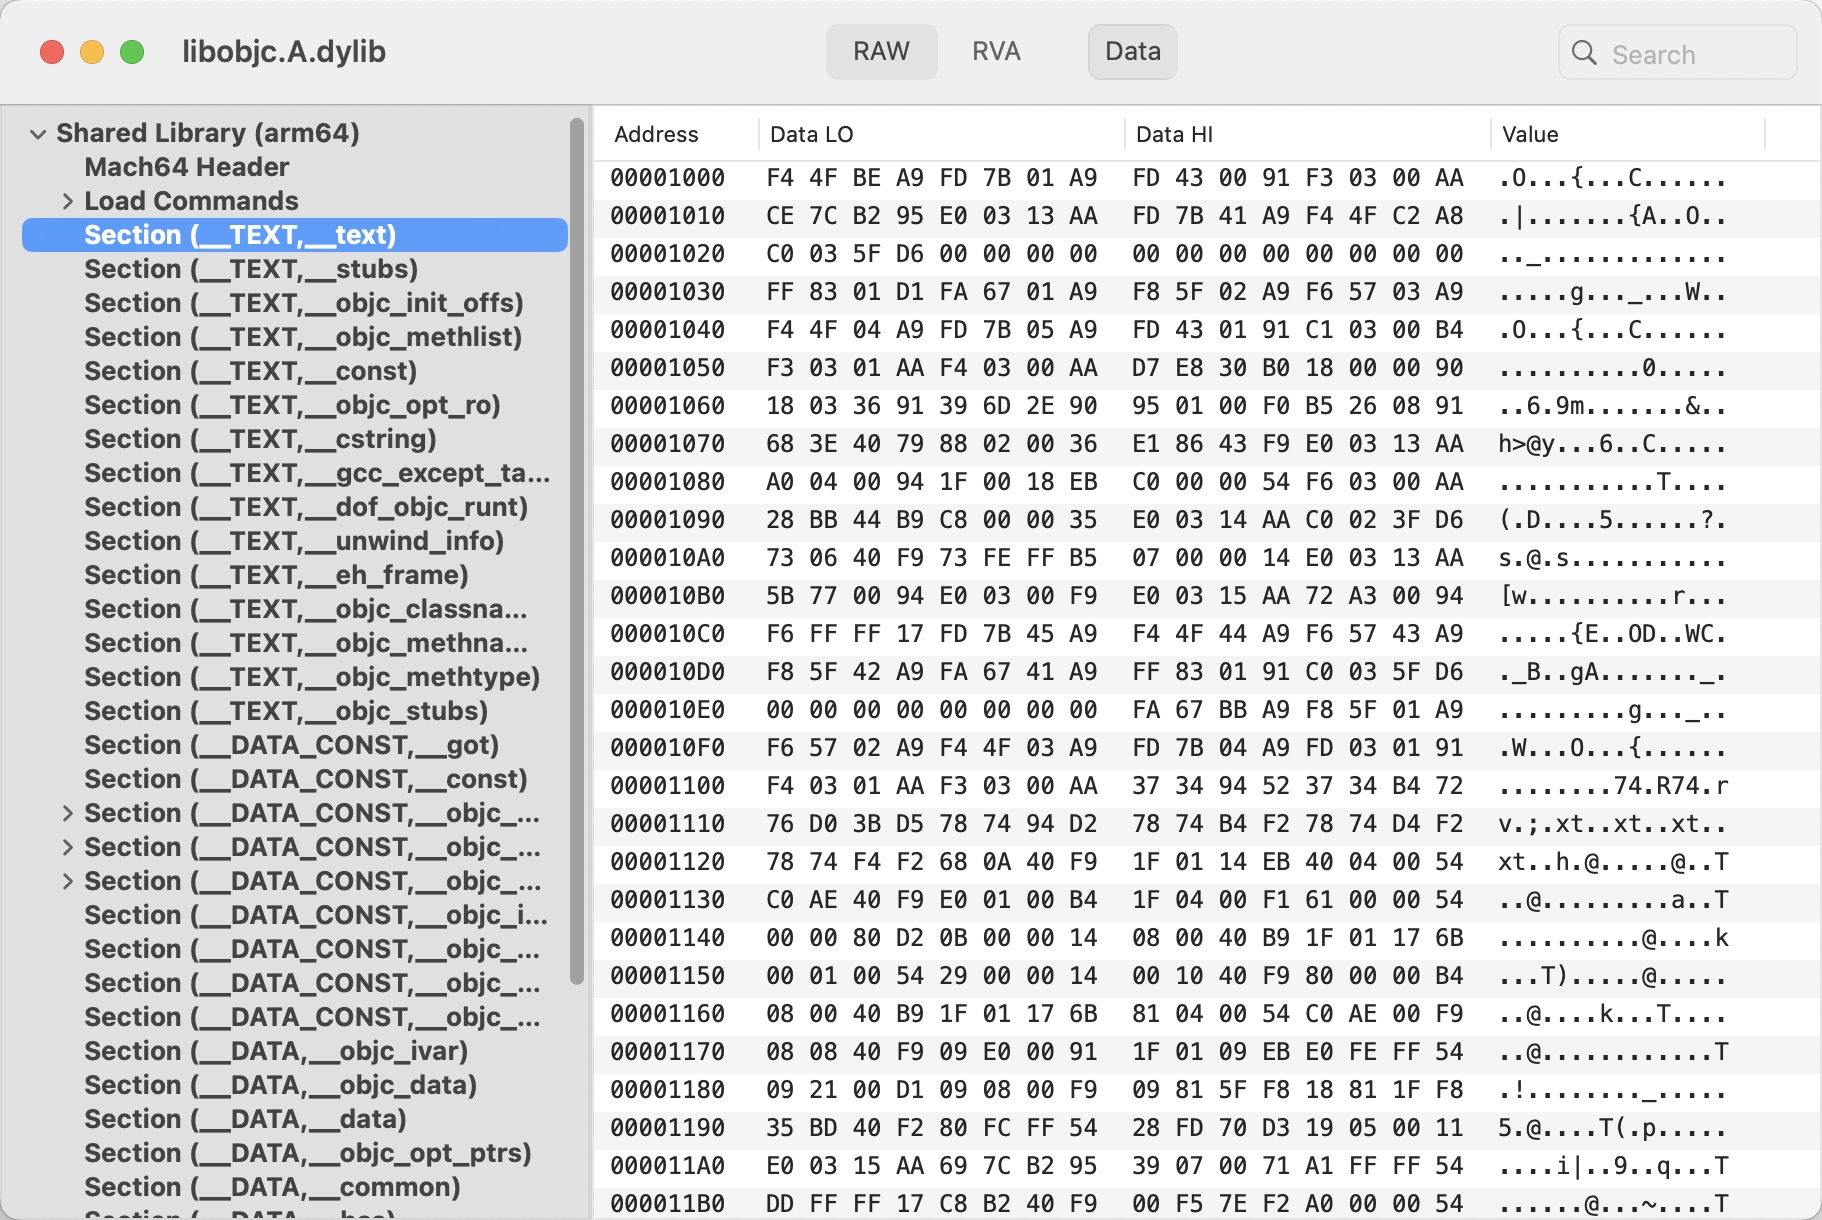Image resolution: width=1822 pixels, height=1220 pixels.
Task: Open Section (__TEXT,__objc_classna...)
Action: click(306, 609)
